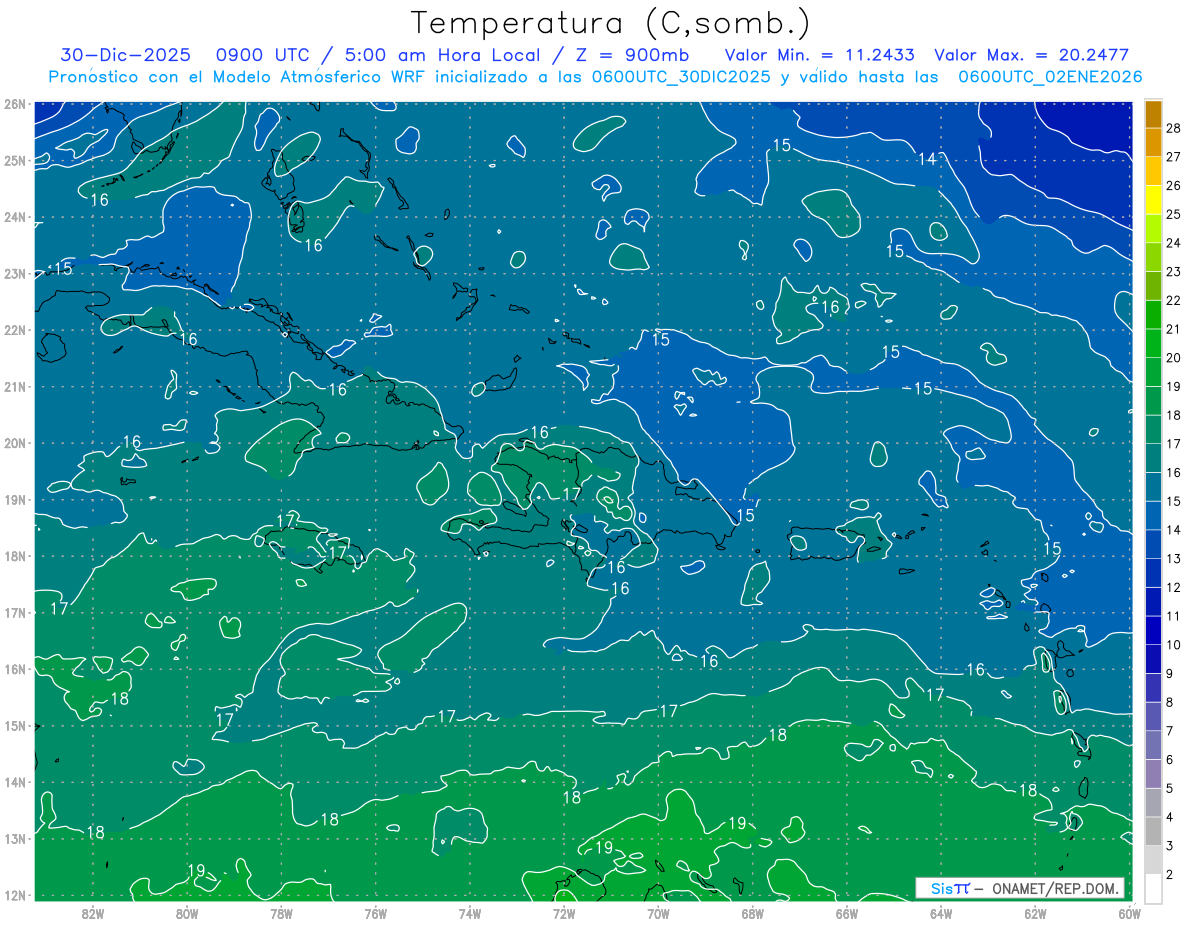Click "Valor Min. = 11.2433"
Screen dimensions: 1200x927
point(821,55)
